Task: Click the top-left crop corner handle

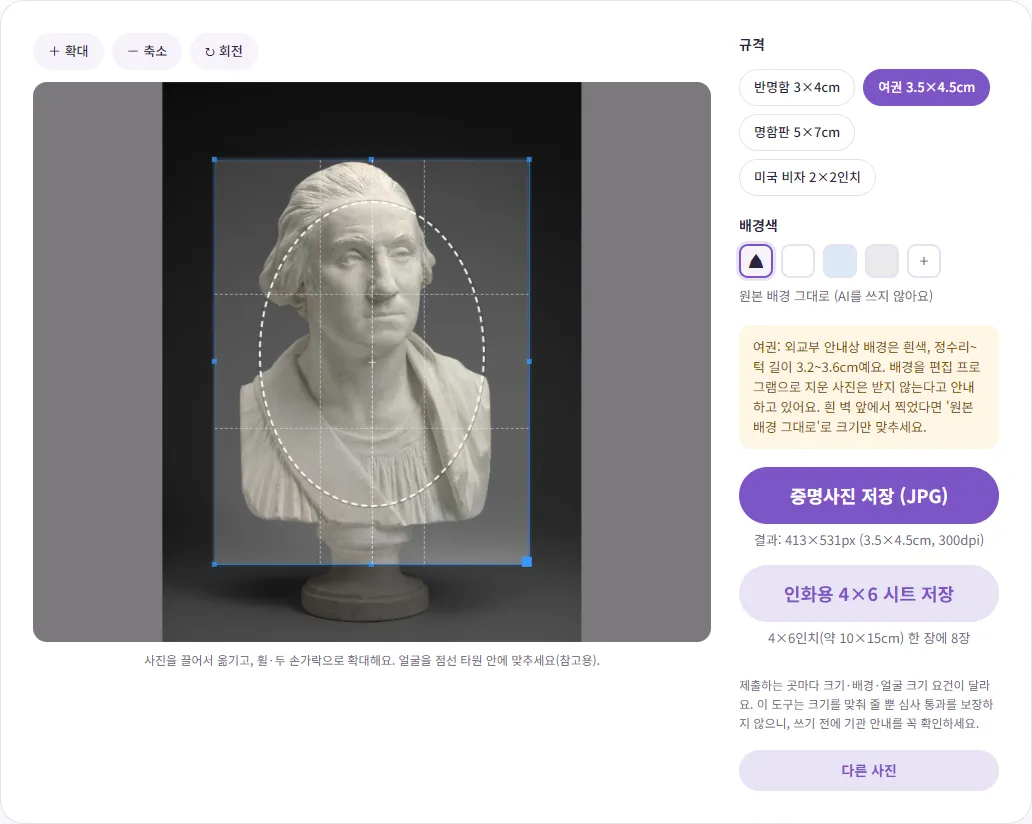Action: pyautogui.click(x=215, y=159)
